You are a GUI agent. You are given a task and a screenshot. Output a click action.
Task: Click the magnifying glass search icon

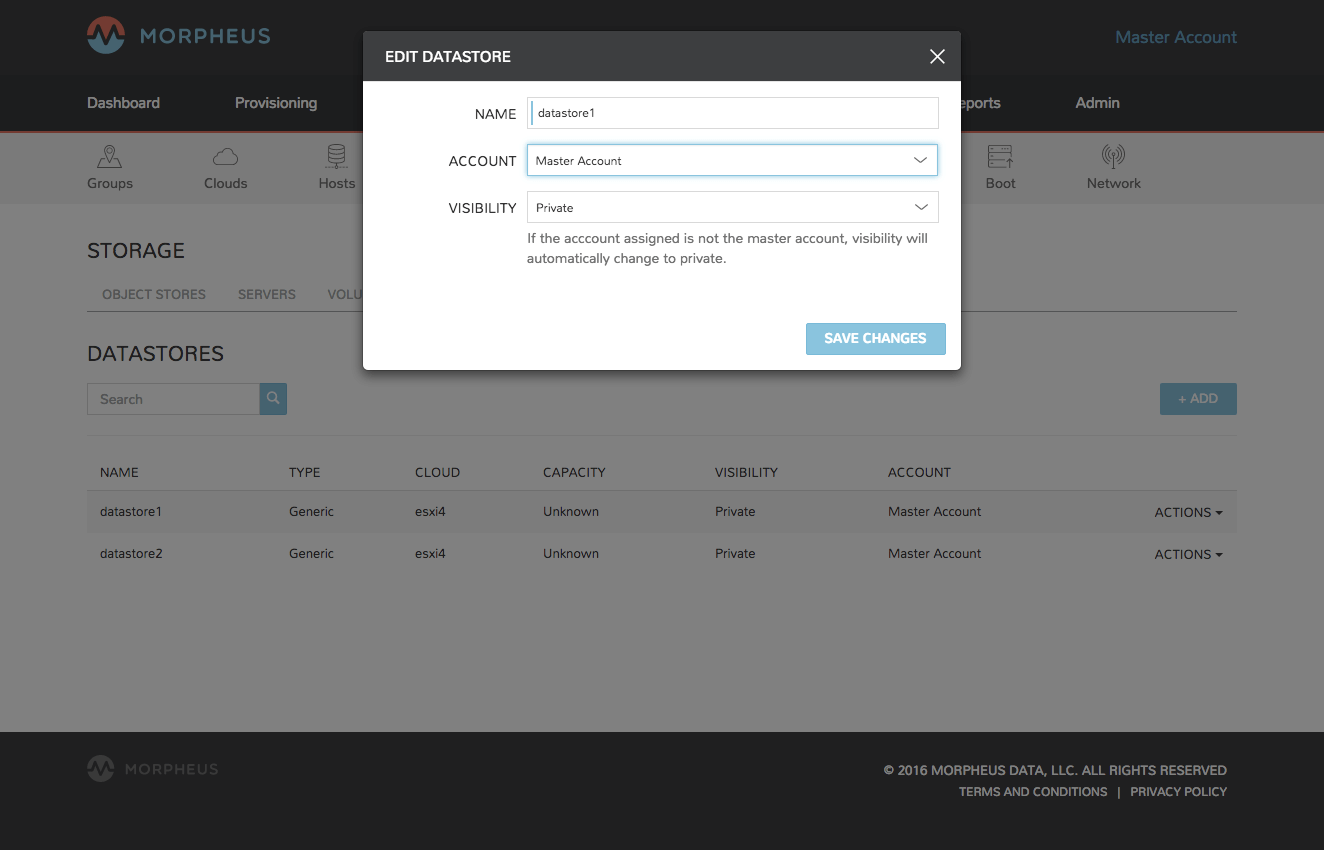272,398
